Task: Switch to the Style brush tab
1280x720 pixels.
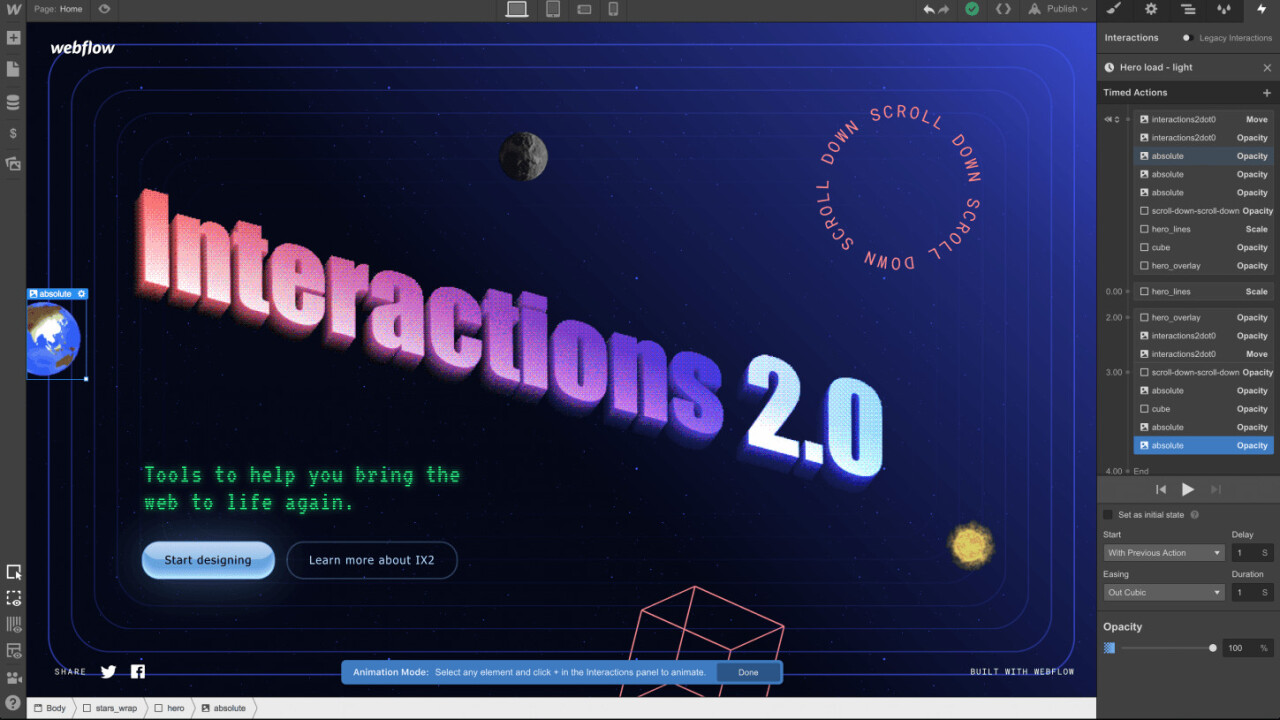Action: [1114, 9]
